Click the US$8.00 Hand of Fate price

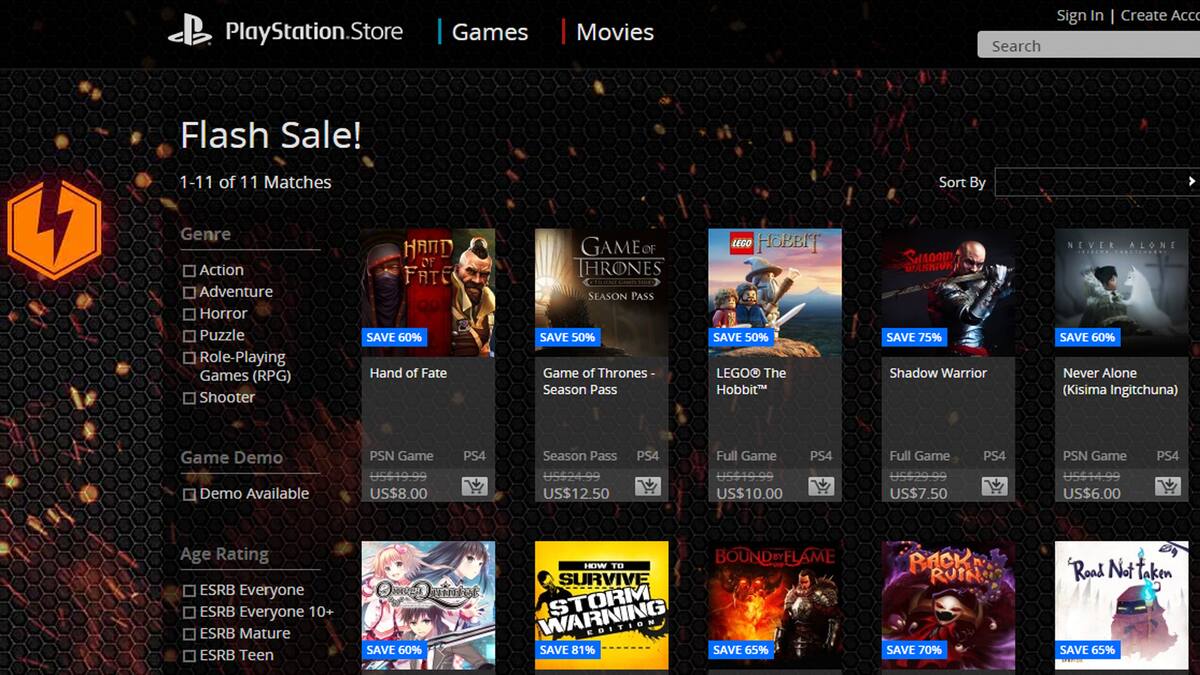398,493
